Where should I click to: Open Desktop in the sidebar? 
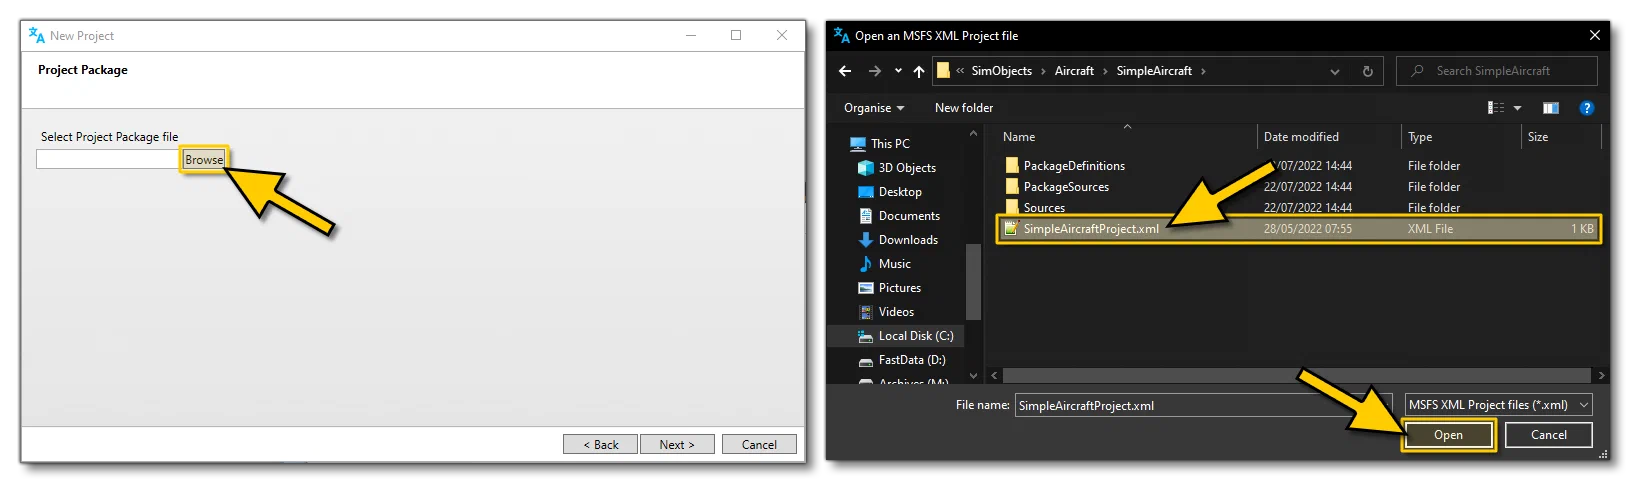(890, 192)
